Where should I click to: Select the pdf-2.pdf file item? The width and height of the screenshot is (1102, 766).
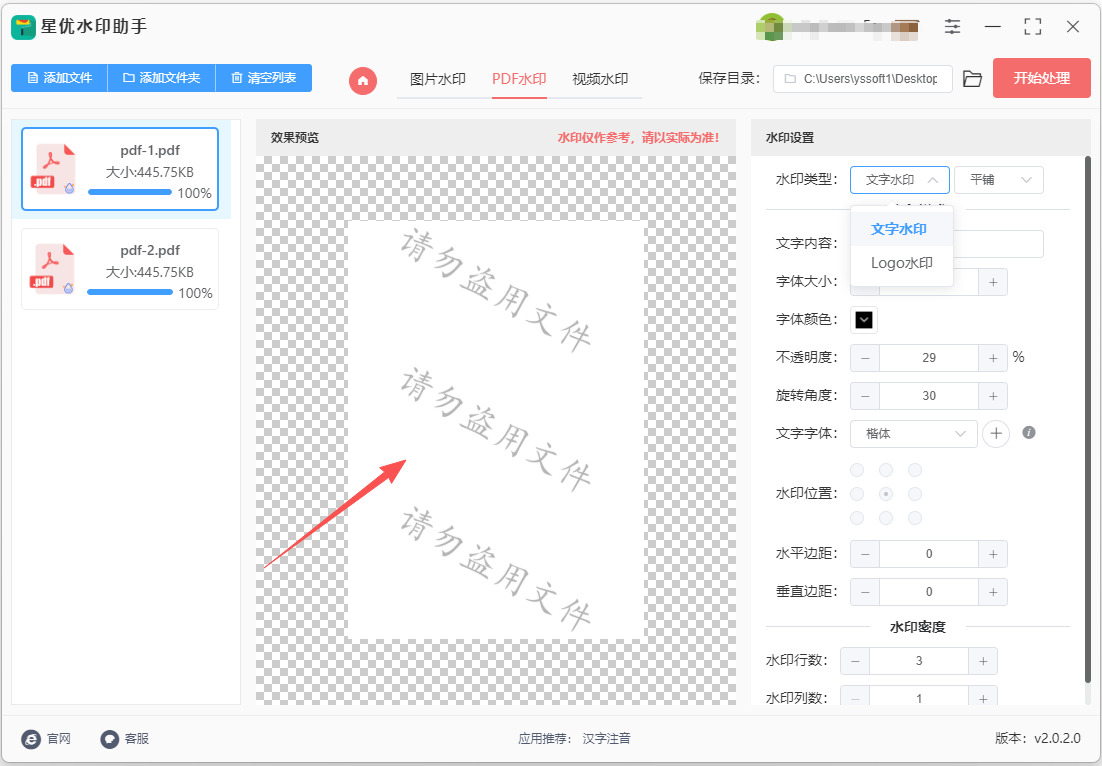[120, 269]
